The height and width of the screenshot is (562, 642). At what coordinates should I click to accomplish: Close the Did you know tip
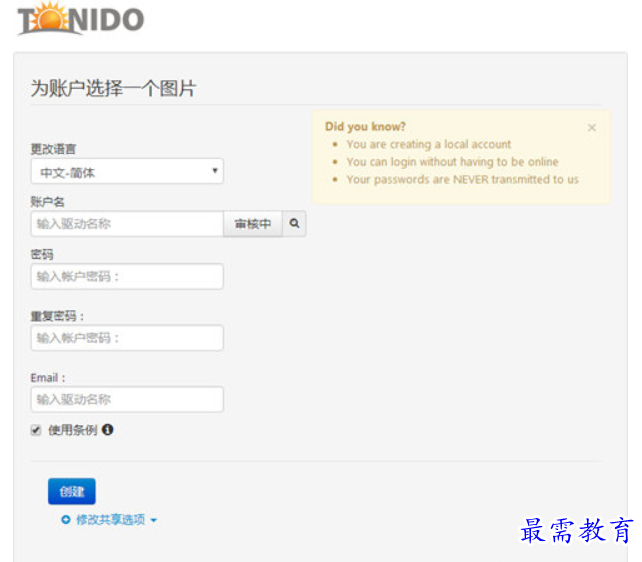[x=591, y=128]
